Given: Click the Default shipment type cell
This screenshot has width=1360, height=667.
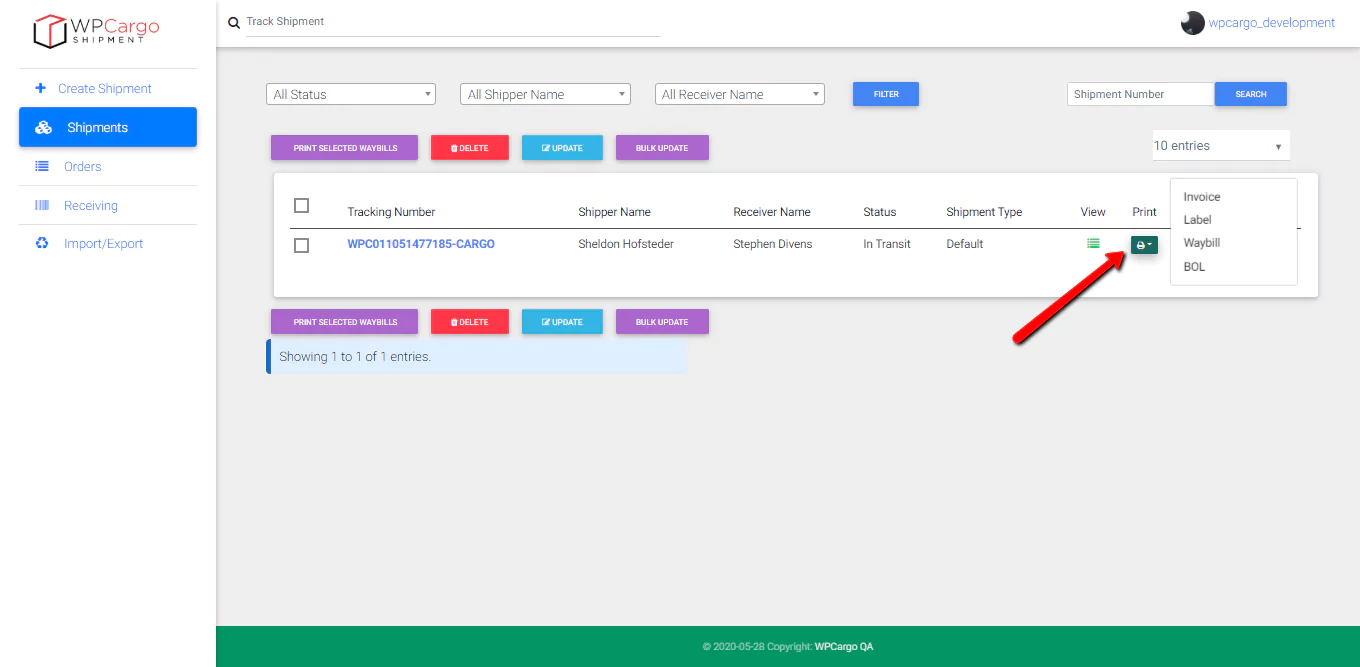Looking at the screenshot, I should pyautogui.click(x=965, y=244).
